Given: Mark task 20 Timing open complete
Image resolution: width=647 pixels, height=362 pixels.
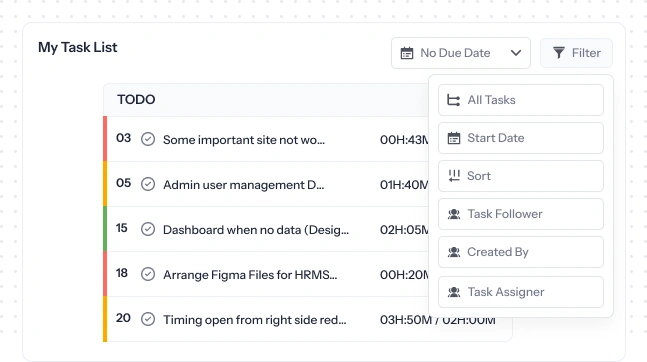Looking at the screenshot, I should 148,319.
